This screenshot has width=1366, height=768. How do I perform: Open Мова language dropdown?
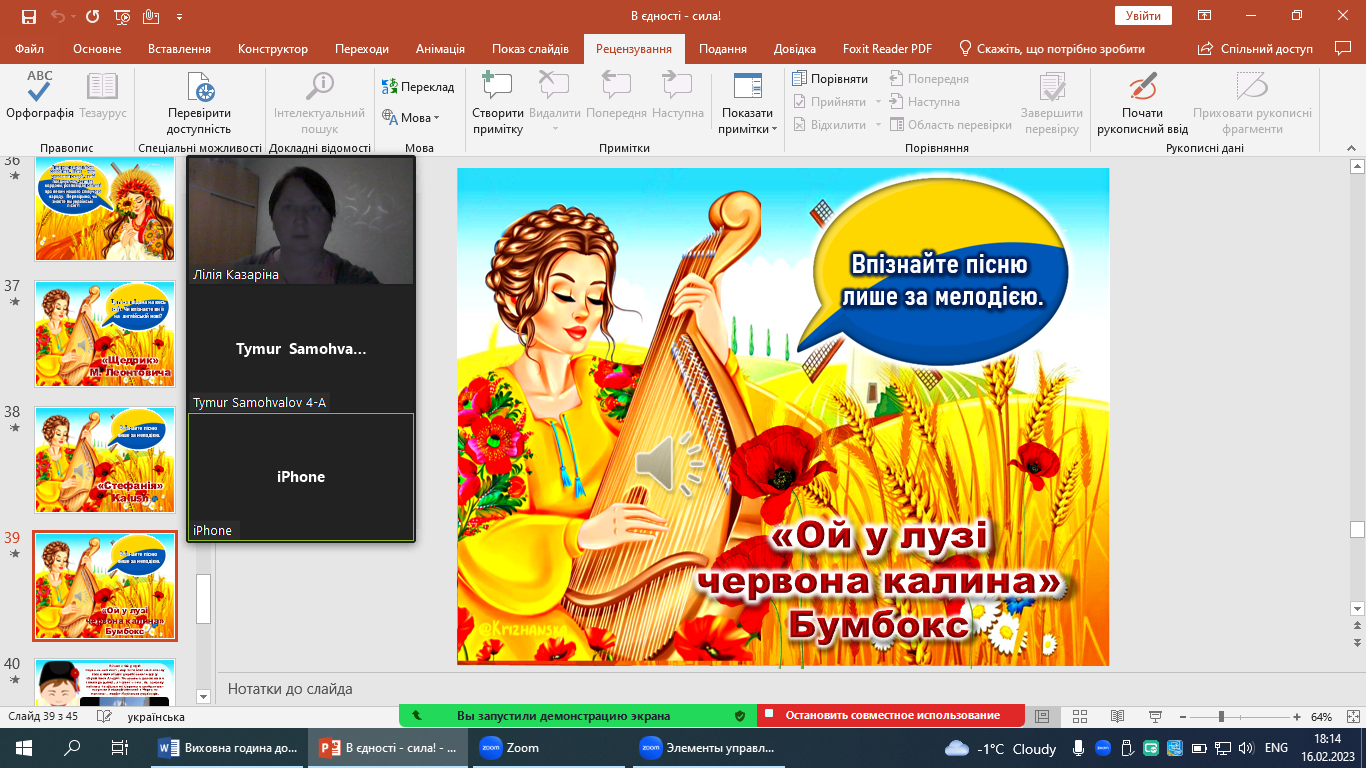pyautogui.click(x=411, y=118)
